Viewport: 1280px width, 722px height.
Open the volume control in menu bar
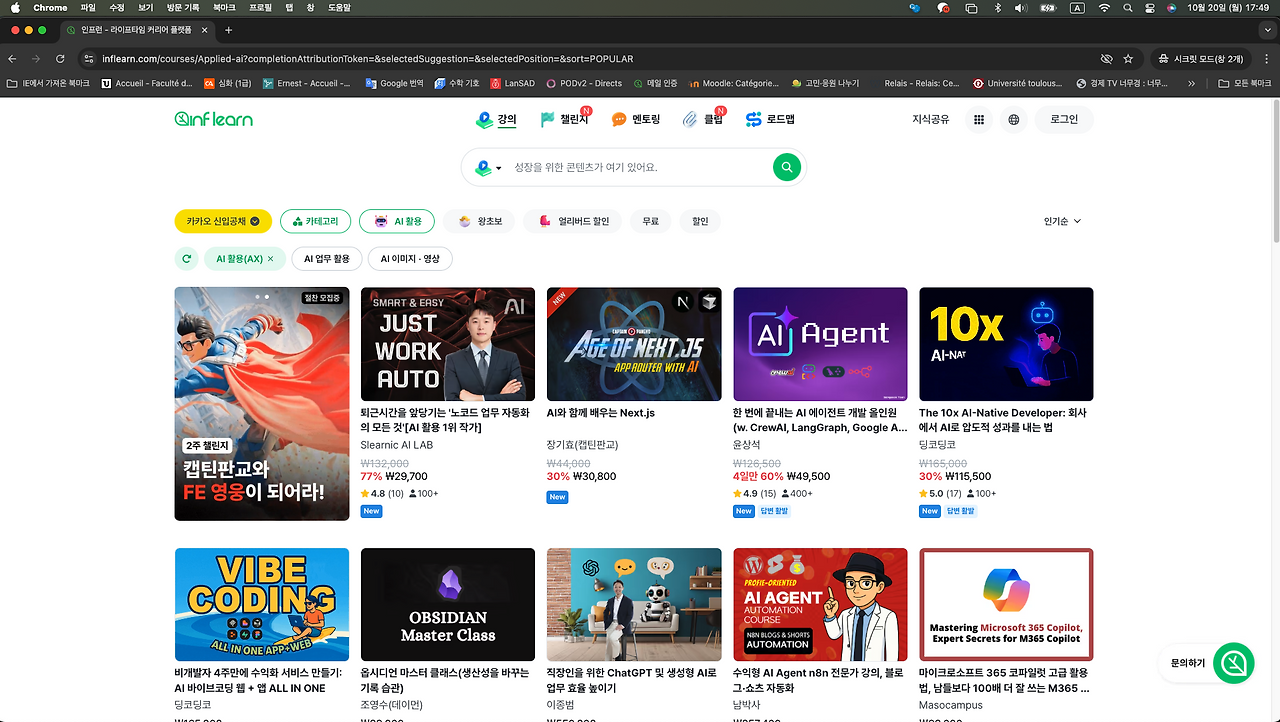pos(1021,8)
